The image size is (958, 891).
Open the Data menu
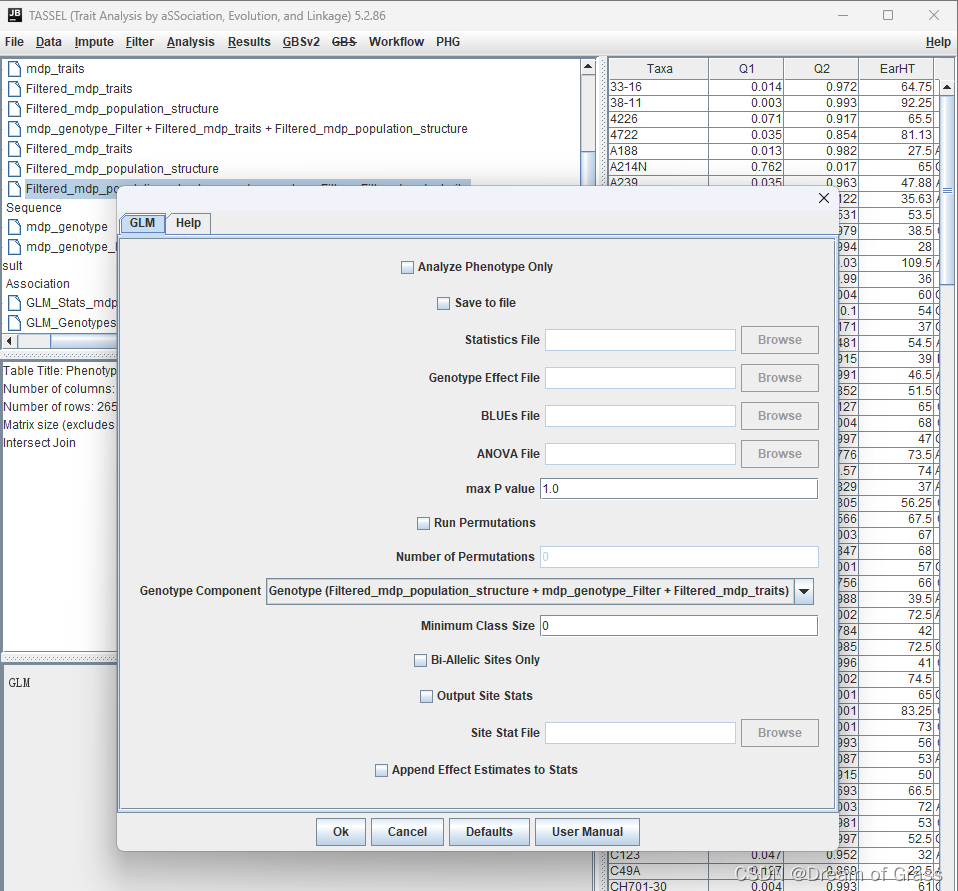49,42
